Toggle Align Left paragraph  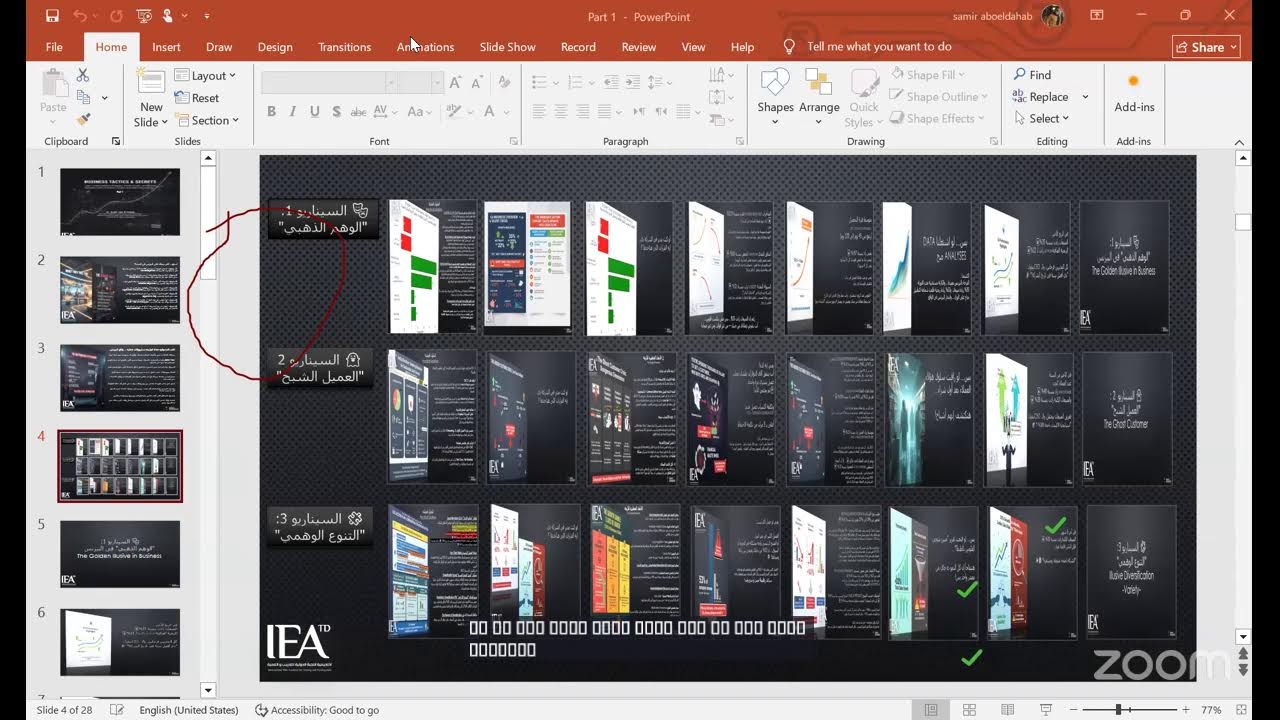pos(539,112)
